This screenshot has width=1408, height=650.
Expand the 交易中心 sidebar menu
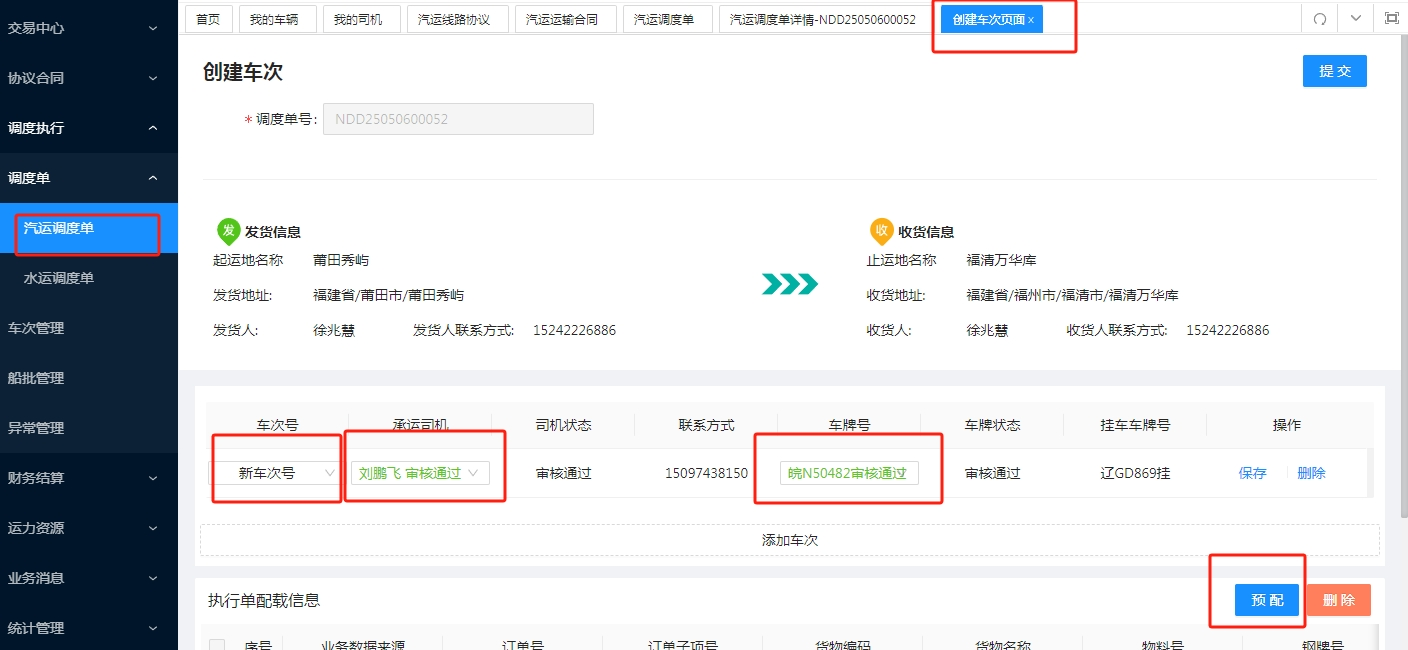click(89, 28)
